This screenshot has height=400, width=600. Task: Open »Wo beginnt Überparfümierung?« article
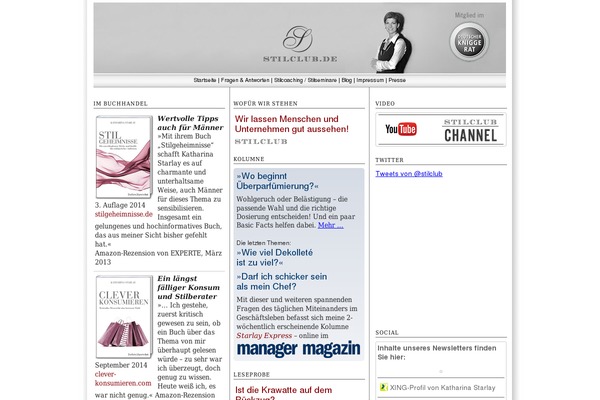277,181
